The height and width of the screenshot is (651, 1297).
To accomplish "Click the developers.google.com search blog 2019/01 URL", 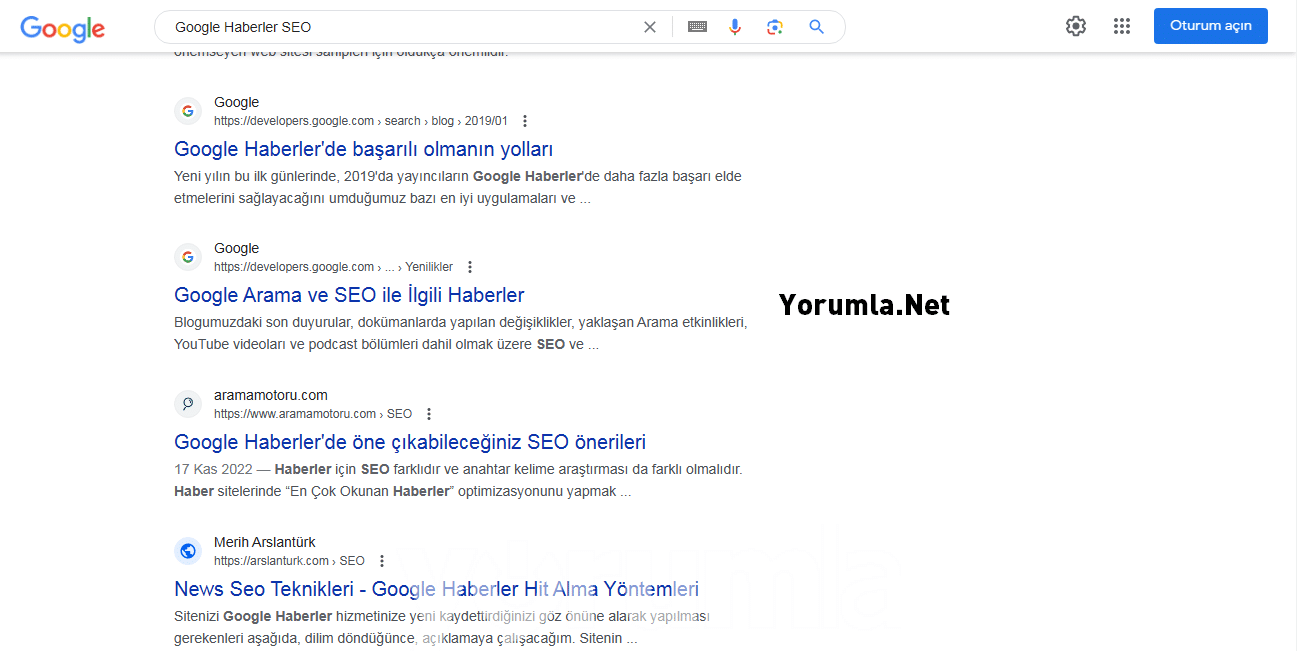I will click(x=361, y=121).
